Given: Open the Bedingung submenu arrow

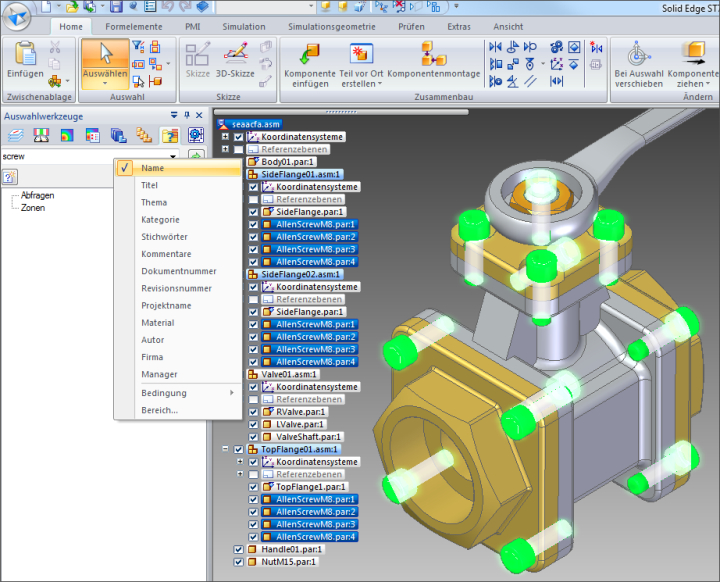Looking at the screenshot, I should tap(232, 393).
